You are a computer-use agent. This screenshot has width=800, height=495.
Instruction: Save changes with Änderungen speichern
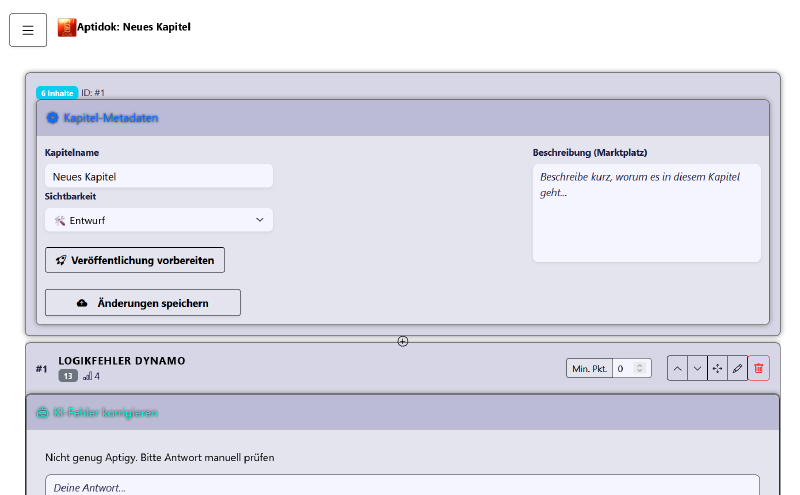(x=143, y=303)
